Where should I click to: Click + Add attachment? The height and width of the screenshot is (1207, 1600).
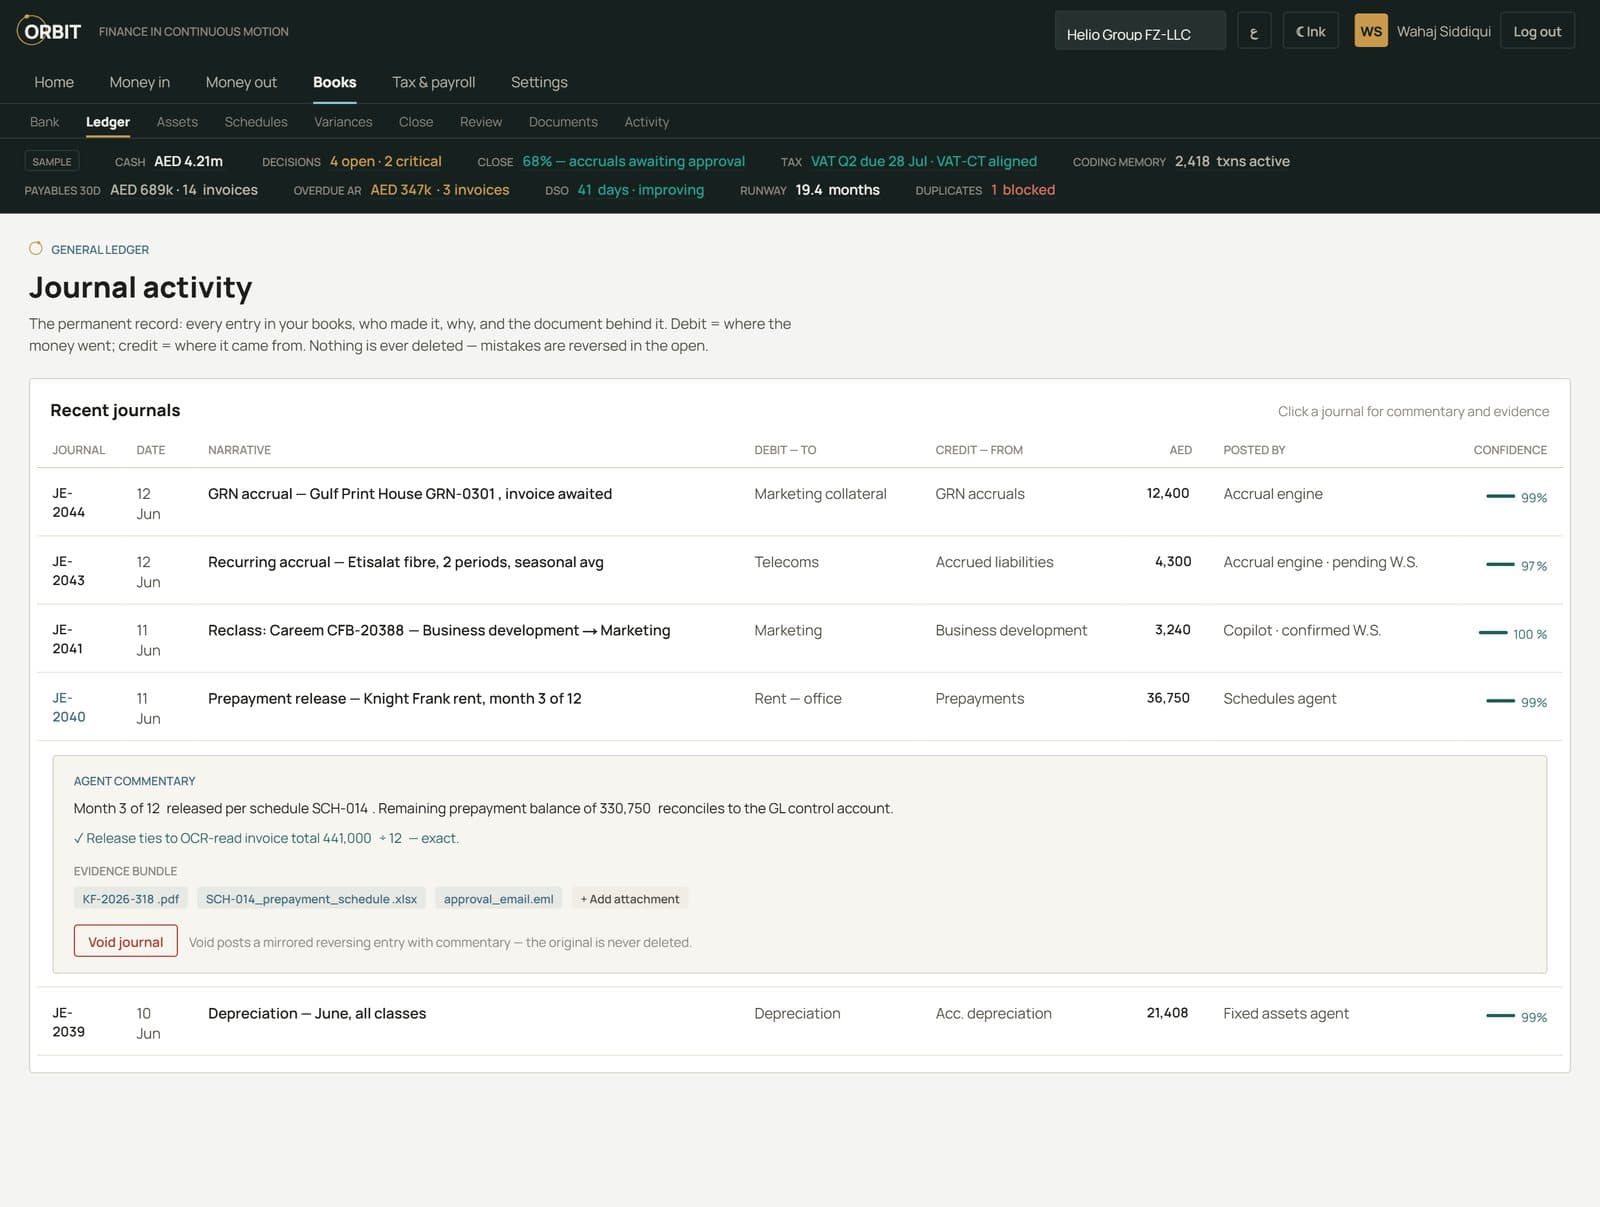(630, 899)
